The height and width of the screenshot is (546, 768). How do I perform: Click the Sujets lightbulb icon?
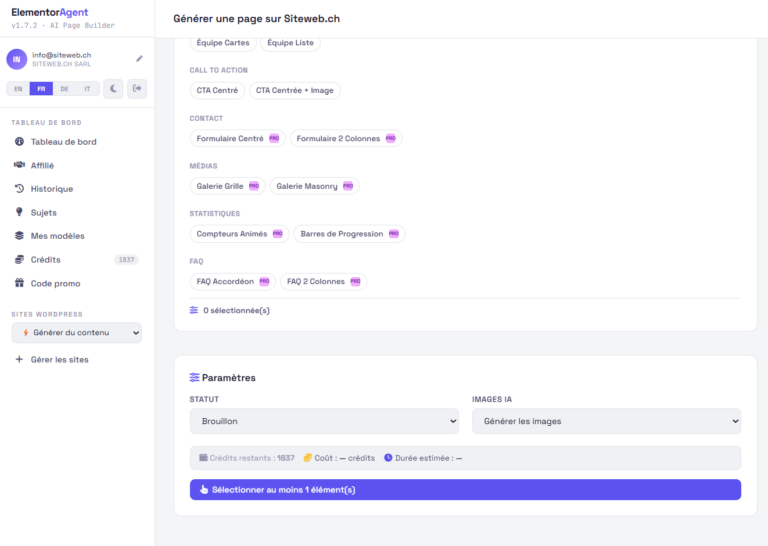[19, 212]
